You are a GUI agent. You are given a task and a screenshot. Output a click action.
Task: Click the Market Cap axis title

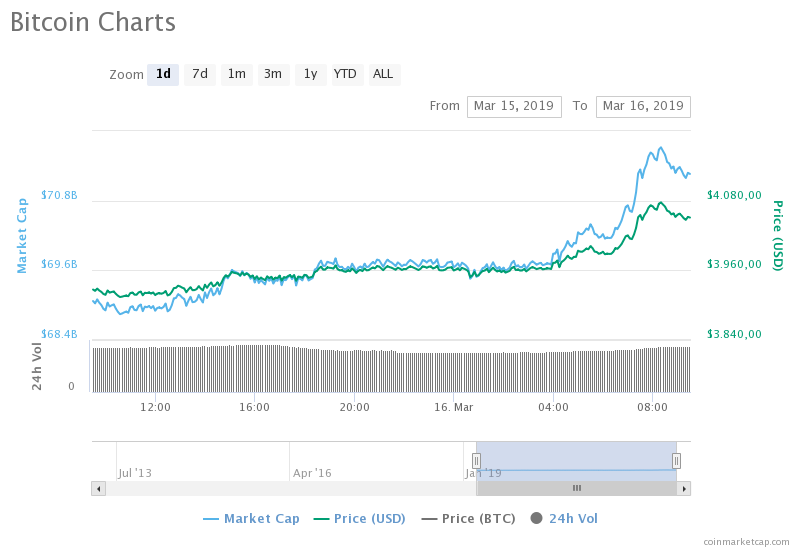click(21, 236)
